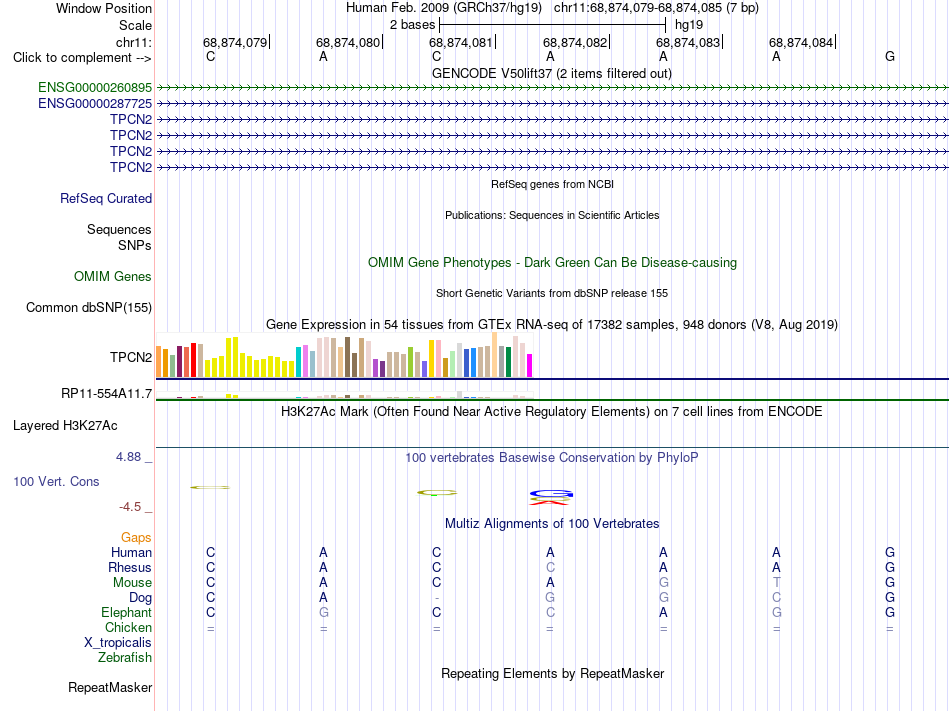Screen dimensions: 950x711
Task: Click the TPCN2 GTEx track label
Action: [x=131, y=357]
